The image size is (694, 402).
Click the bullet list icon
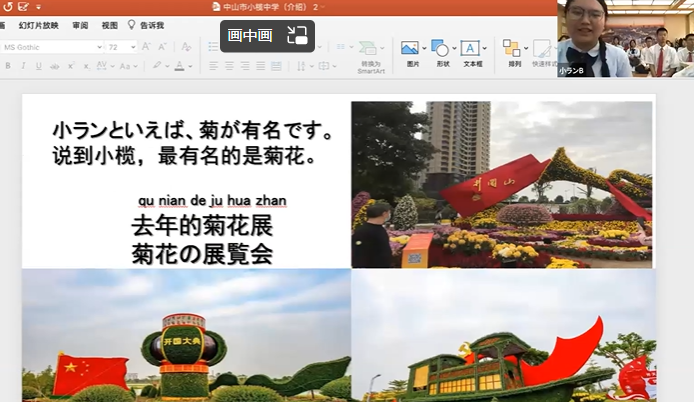pyautogui.click(x=213, y=46)
